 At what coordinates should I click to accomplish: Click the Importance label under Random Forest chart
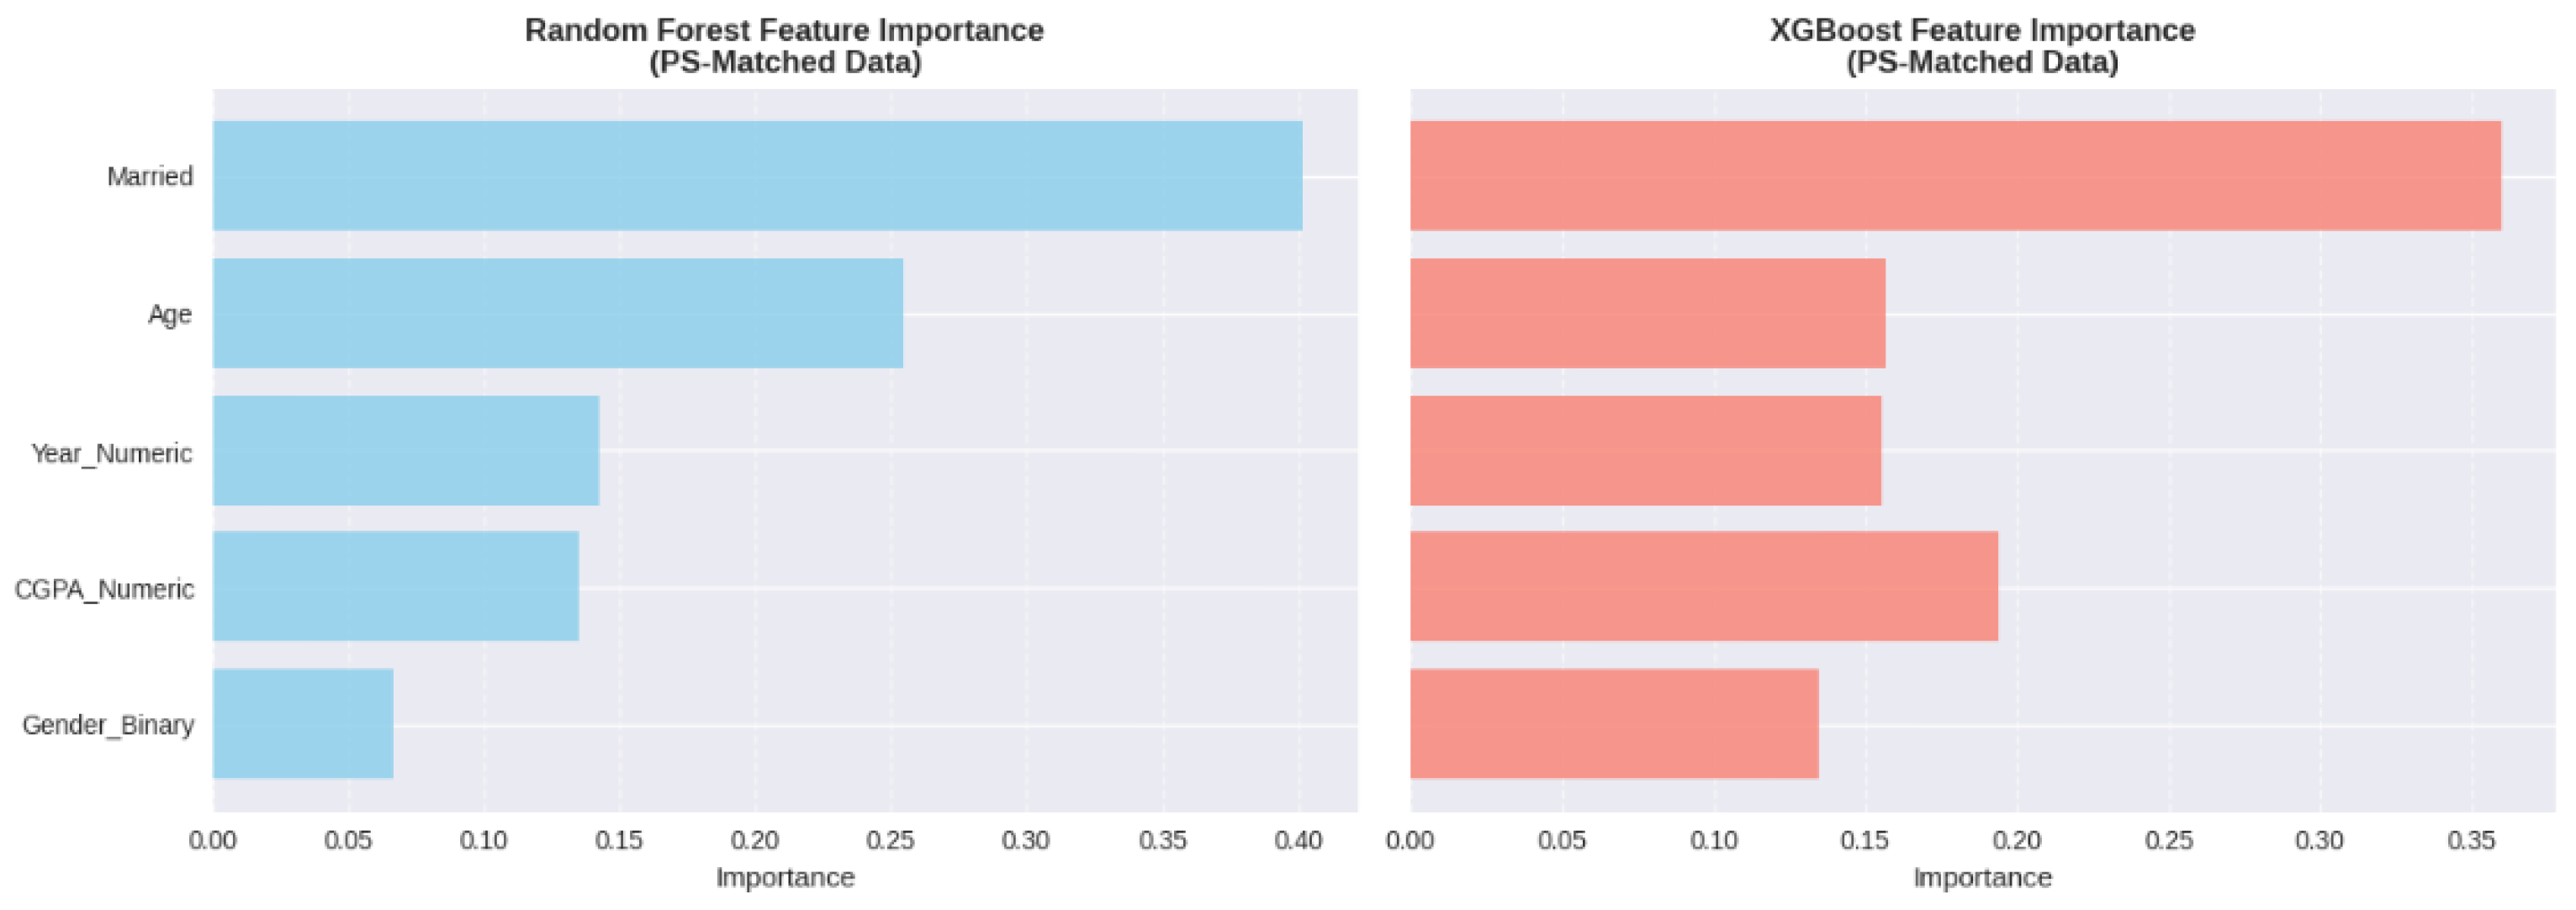pos(785,877)
